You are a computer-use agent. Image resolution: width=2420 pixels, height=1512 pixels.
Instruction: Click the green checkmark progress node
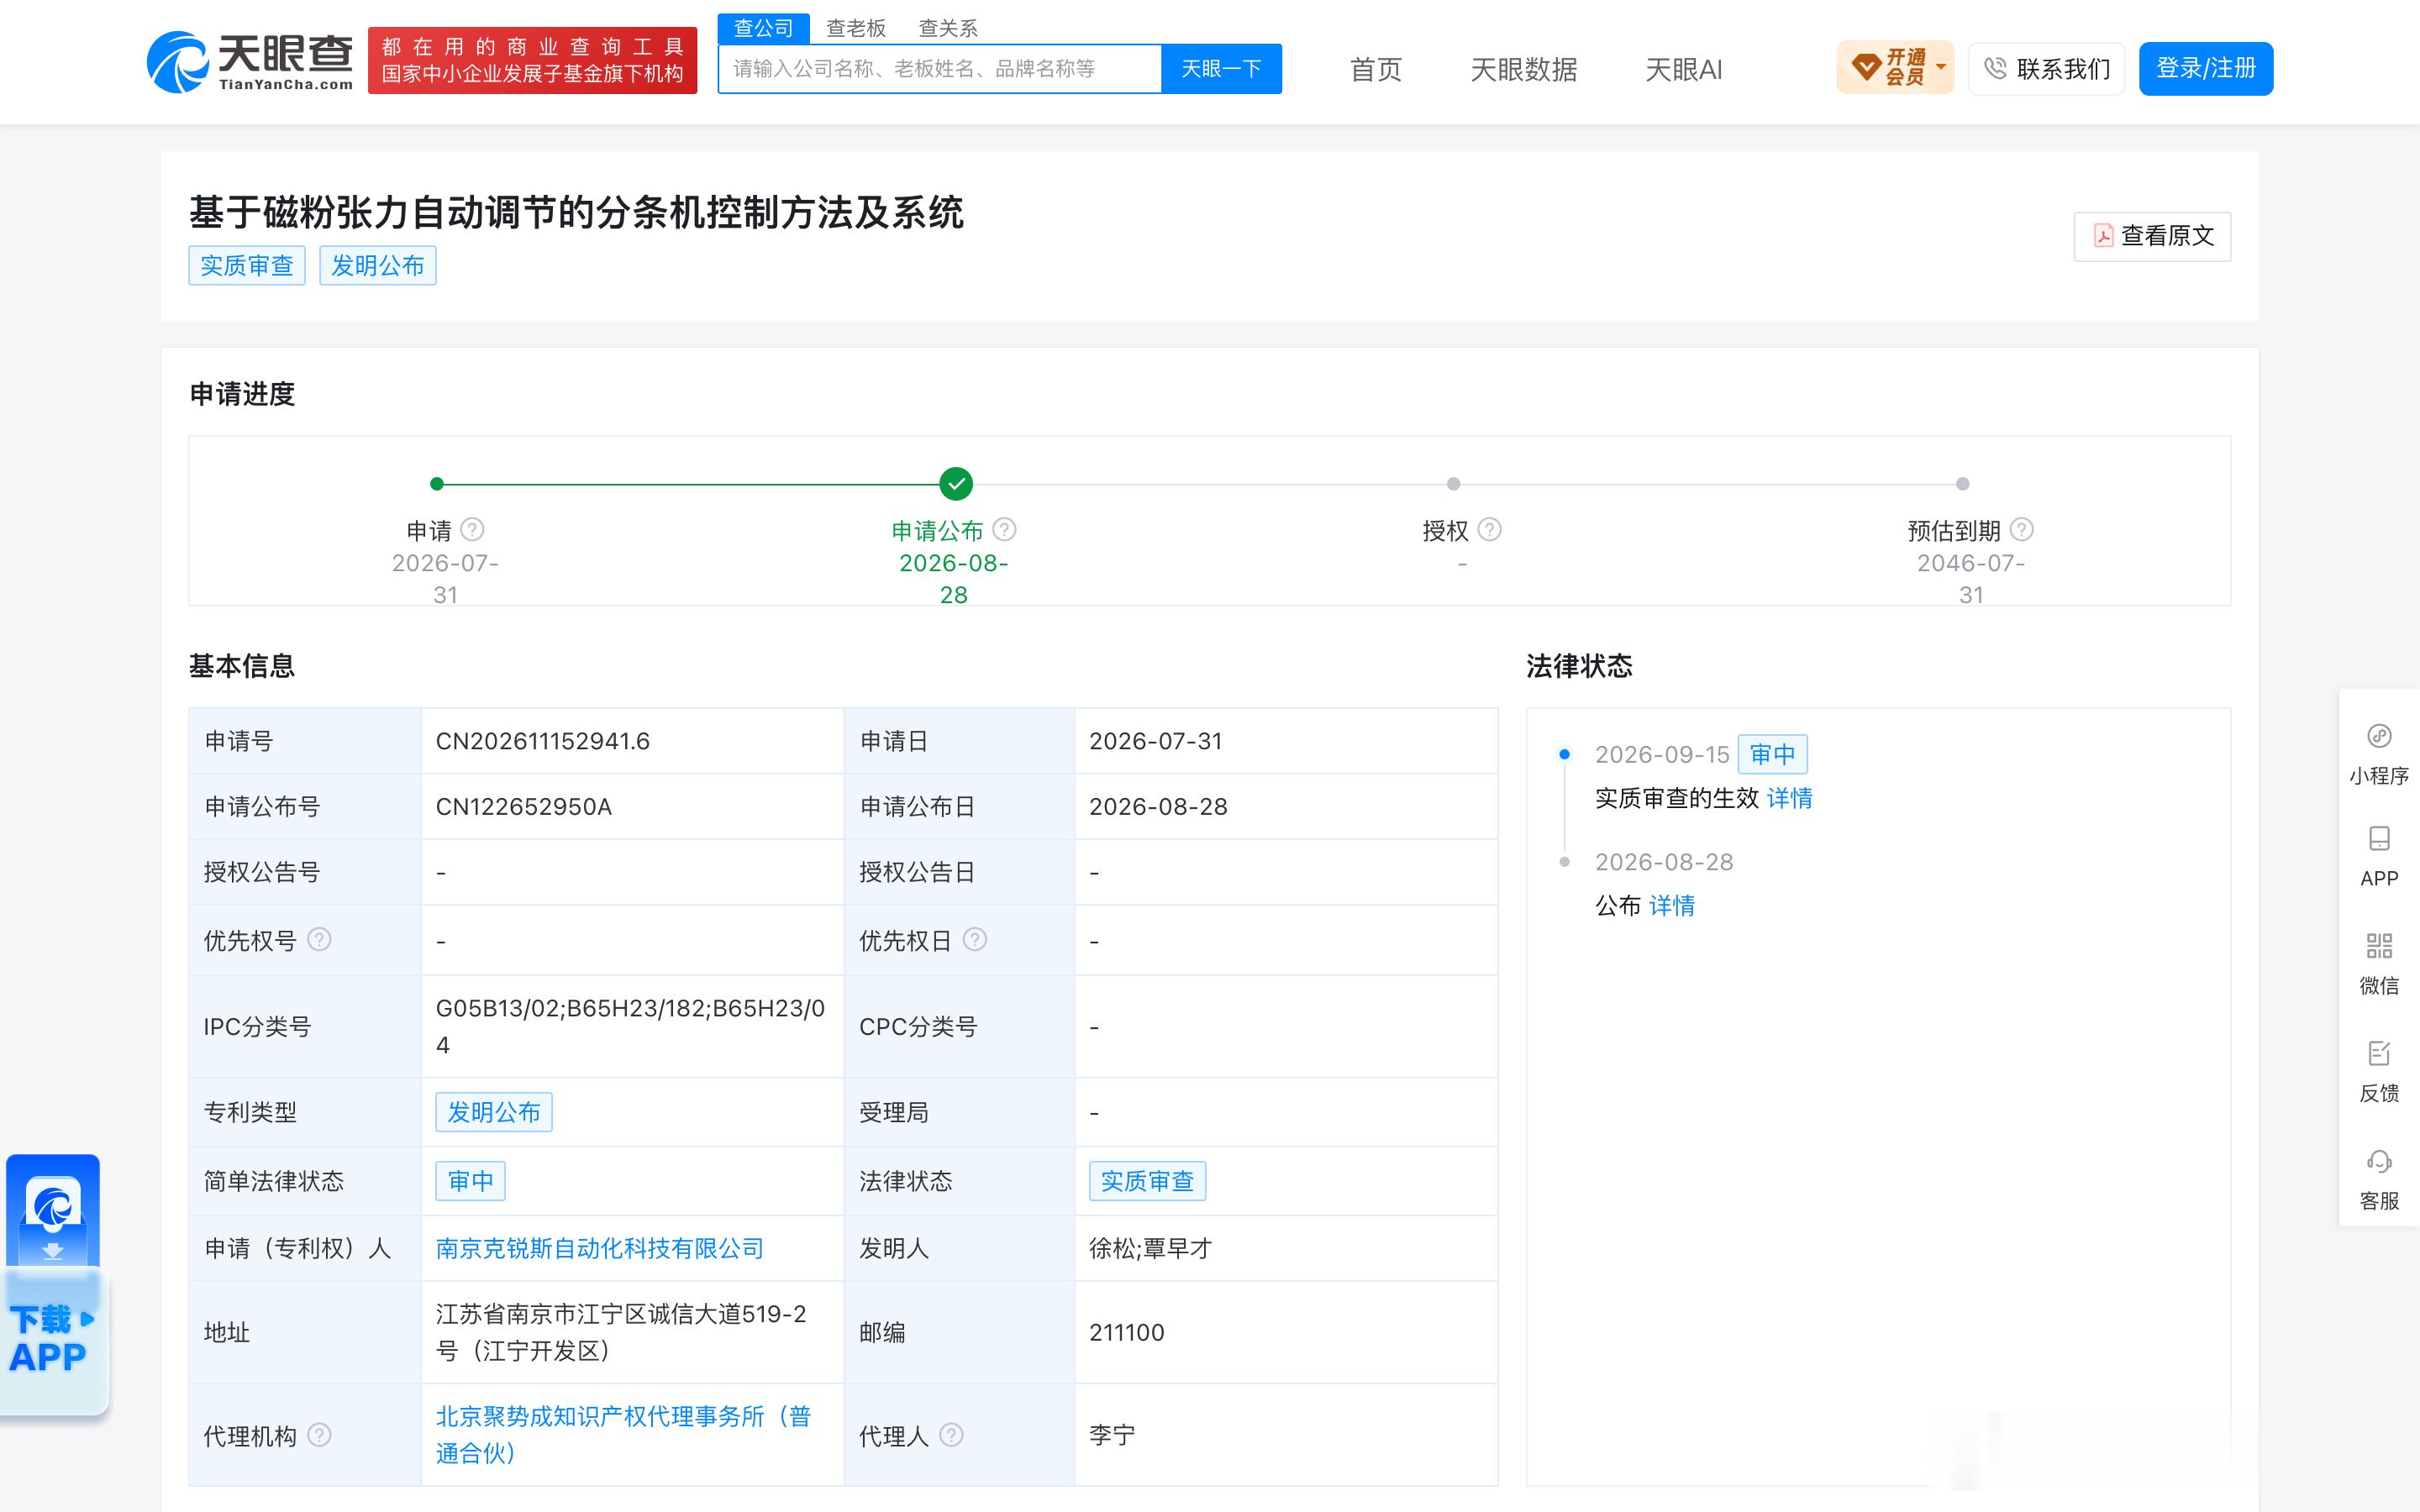pos(956,484)
